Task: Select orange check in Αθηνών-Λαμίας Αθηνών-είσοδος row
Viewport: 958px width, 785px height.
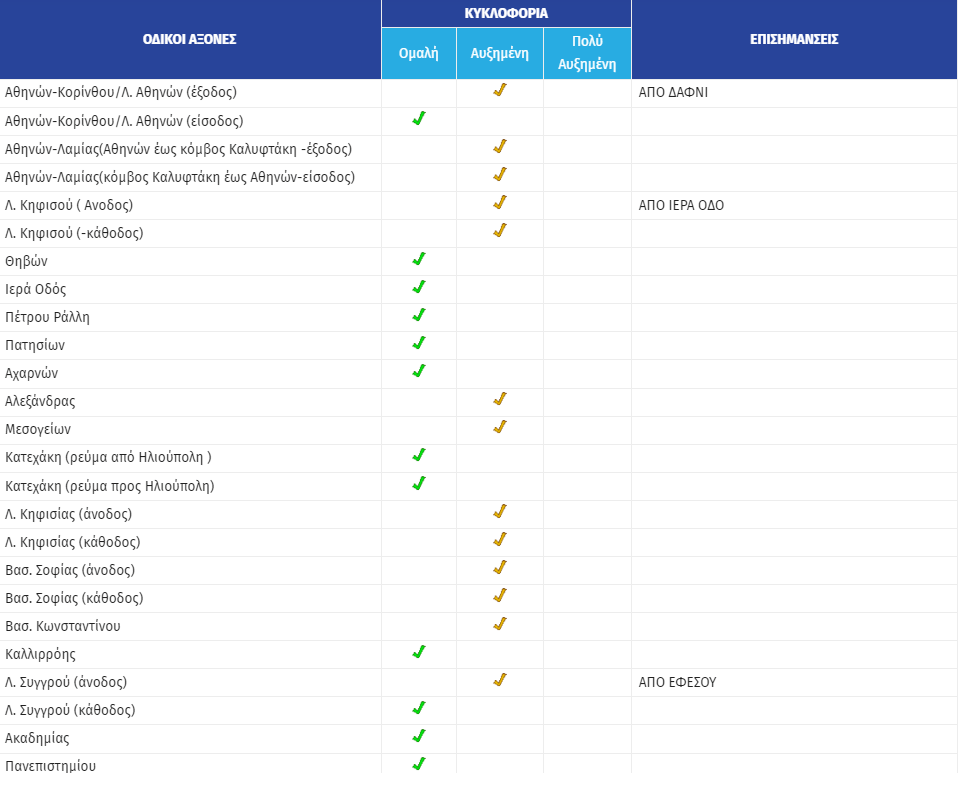Action: point(500,175)
